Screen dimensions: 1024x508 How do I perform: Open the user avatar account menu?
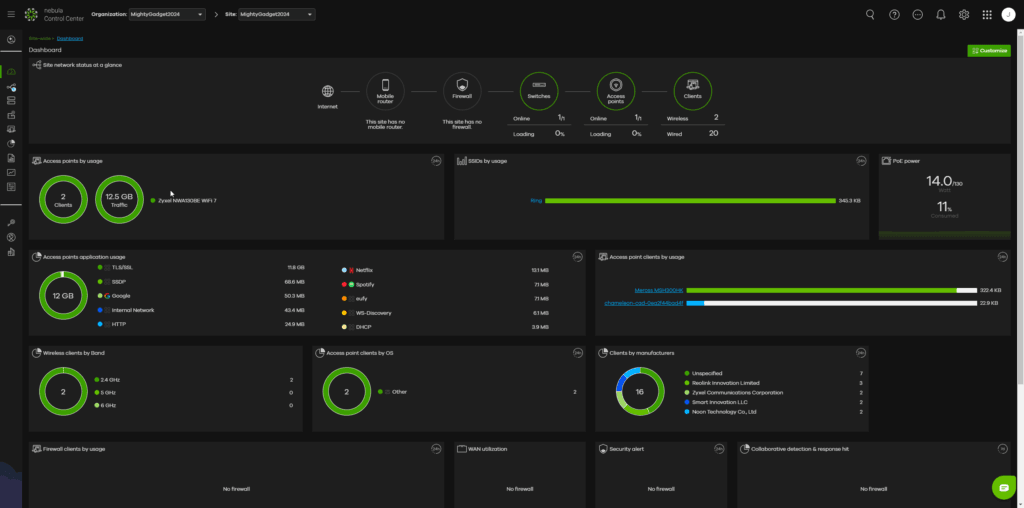click(x=1008, y=14)
